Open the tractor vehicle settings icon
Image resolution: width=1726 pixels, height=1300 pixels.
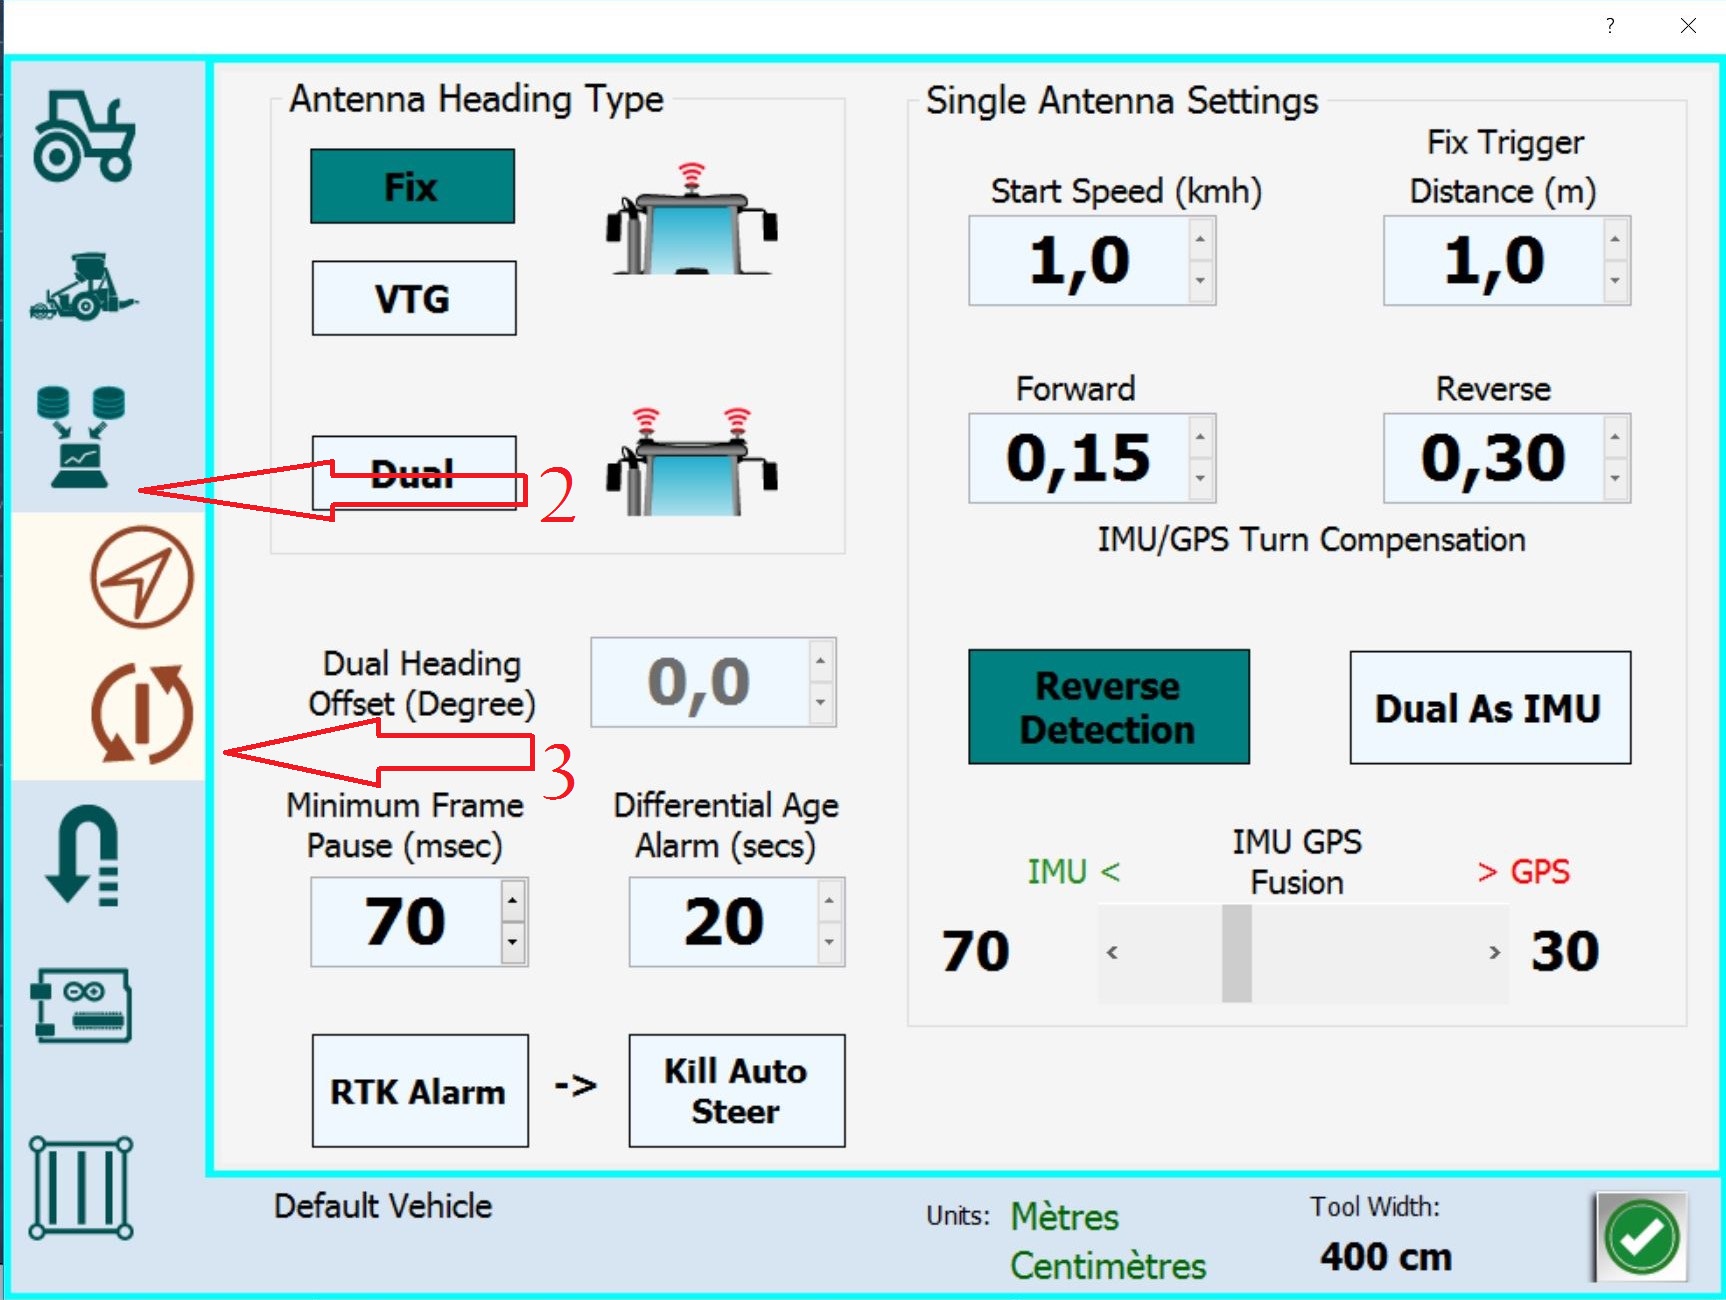[84, 136]
